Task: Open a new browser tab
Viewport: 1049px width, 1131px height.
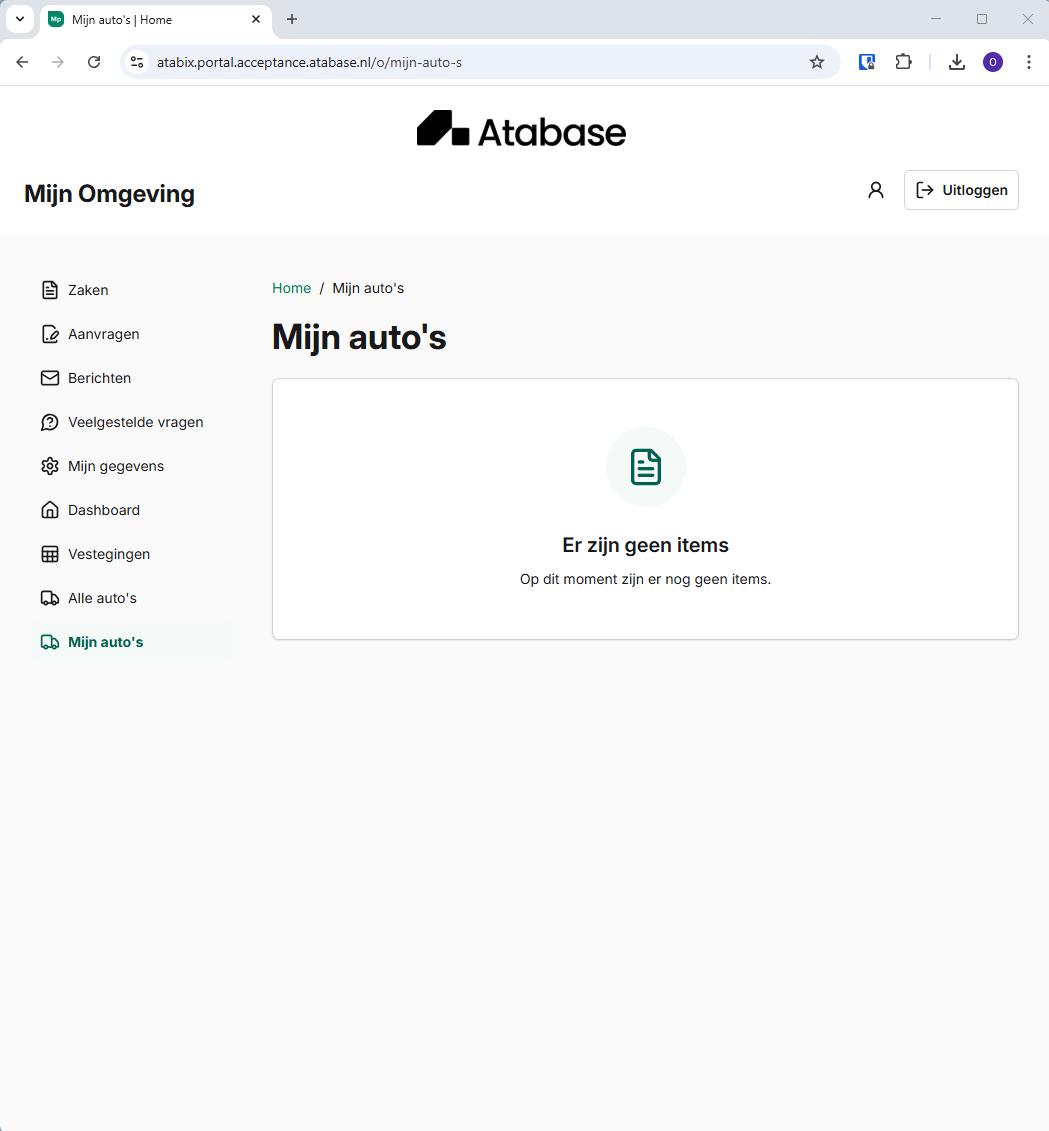Action: (291, 19)
